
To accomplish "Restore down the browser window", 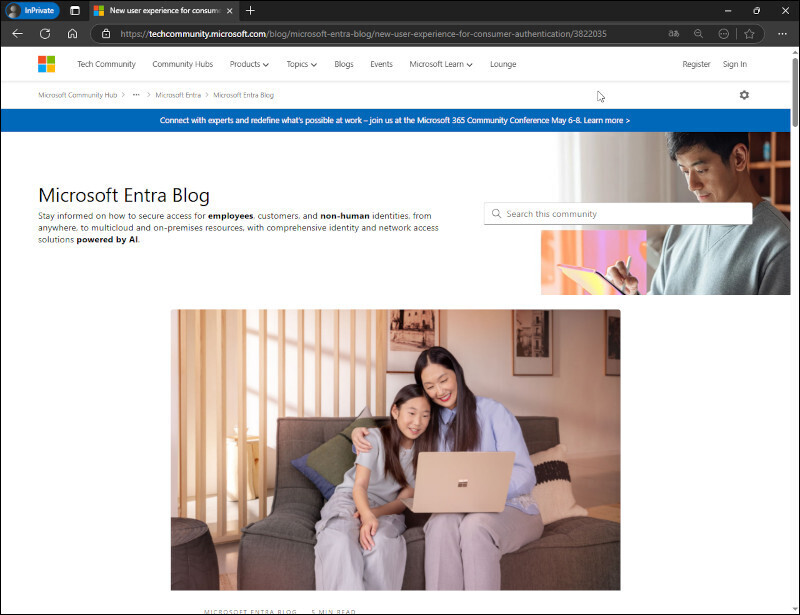I will click(756, 10).
